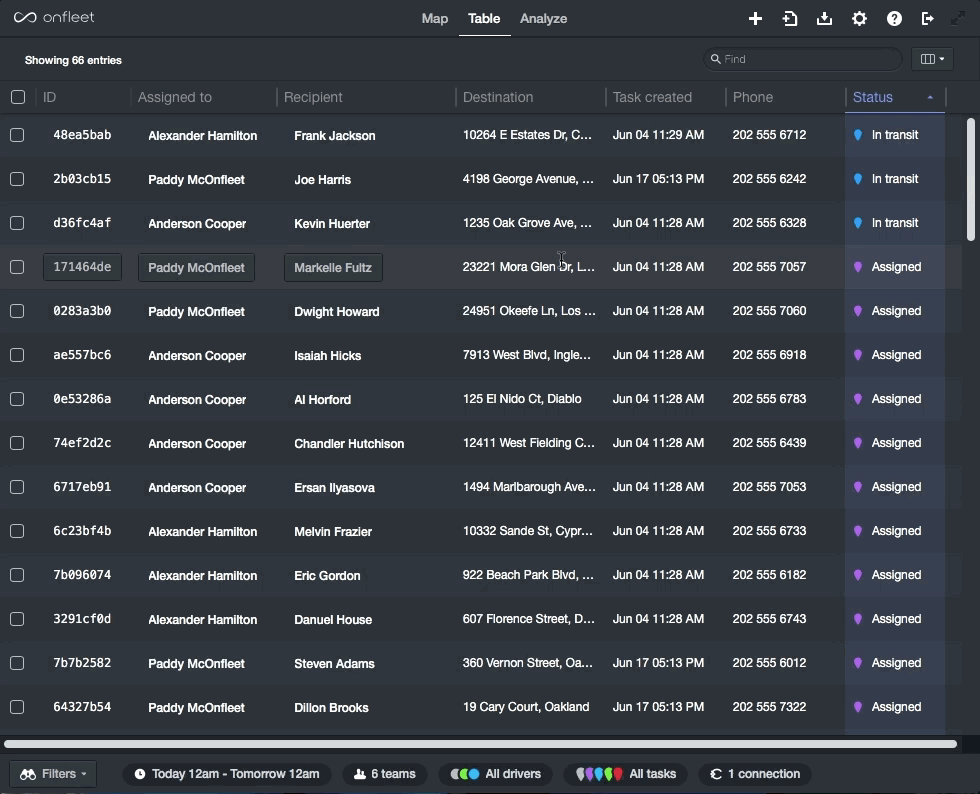Click Assigned pin for Dwight Howard
The height and width of the screenshot is (794, 980).
pos(858,311)
